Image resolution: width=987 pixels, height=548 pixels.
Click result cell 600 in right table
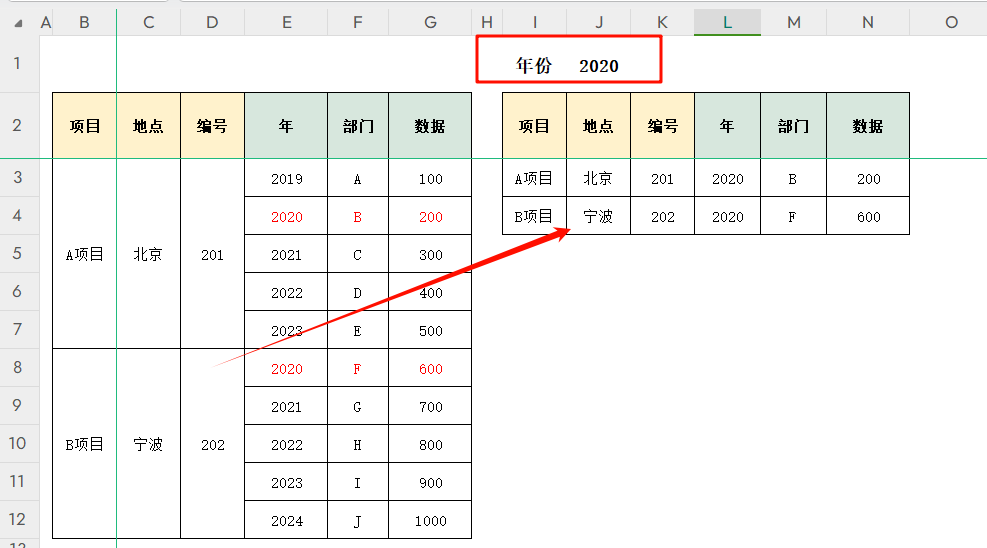click(x=868, y=216)
